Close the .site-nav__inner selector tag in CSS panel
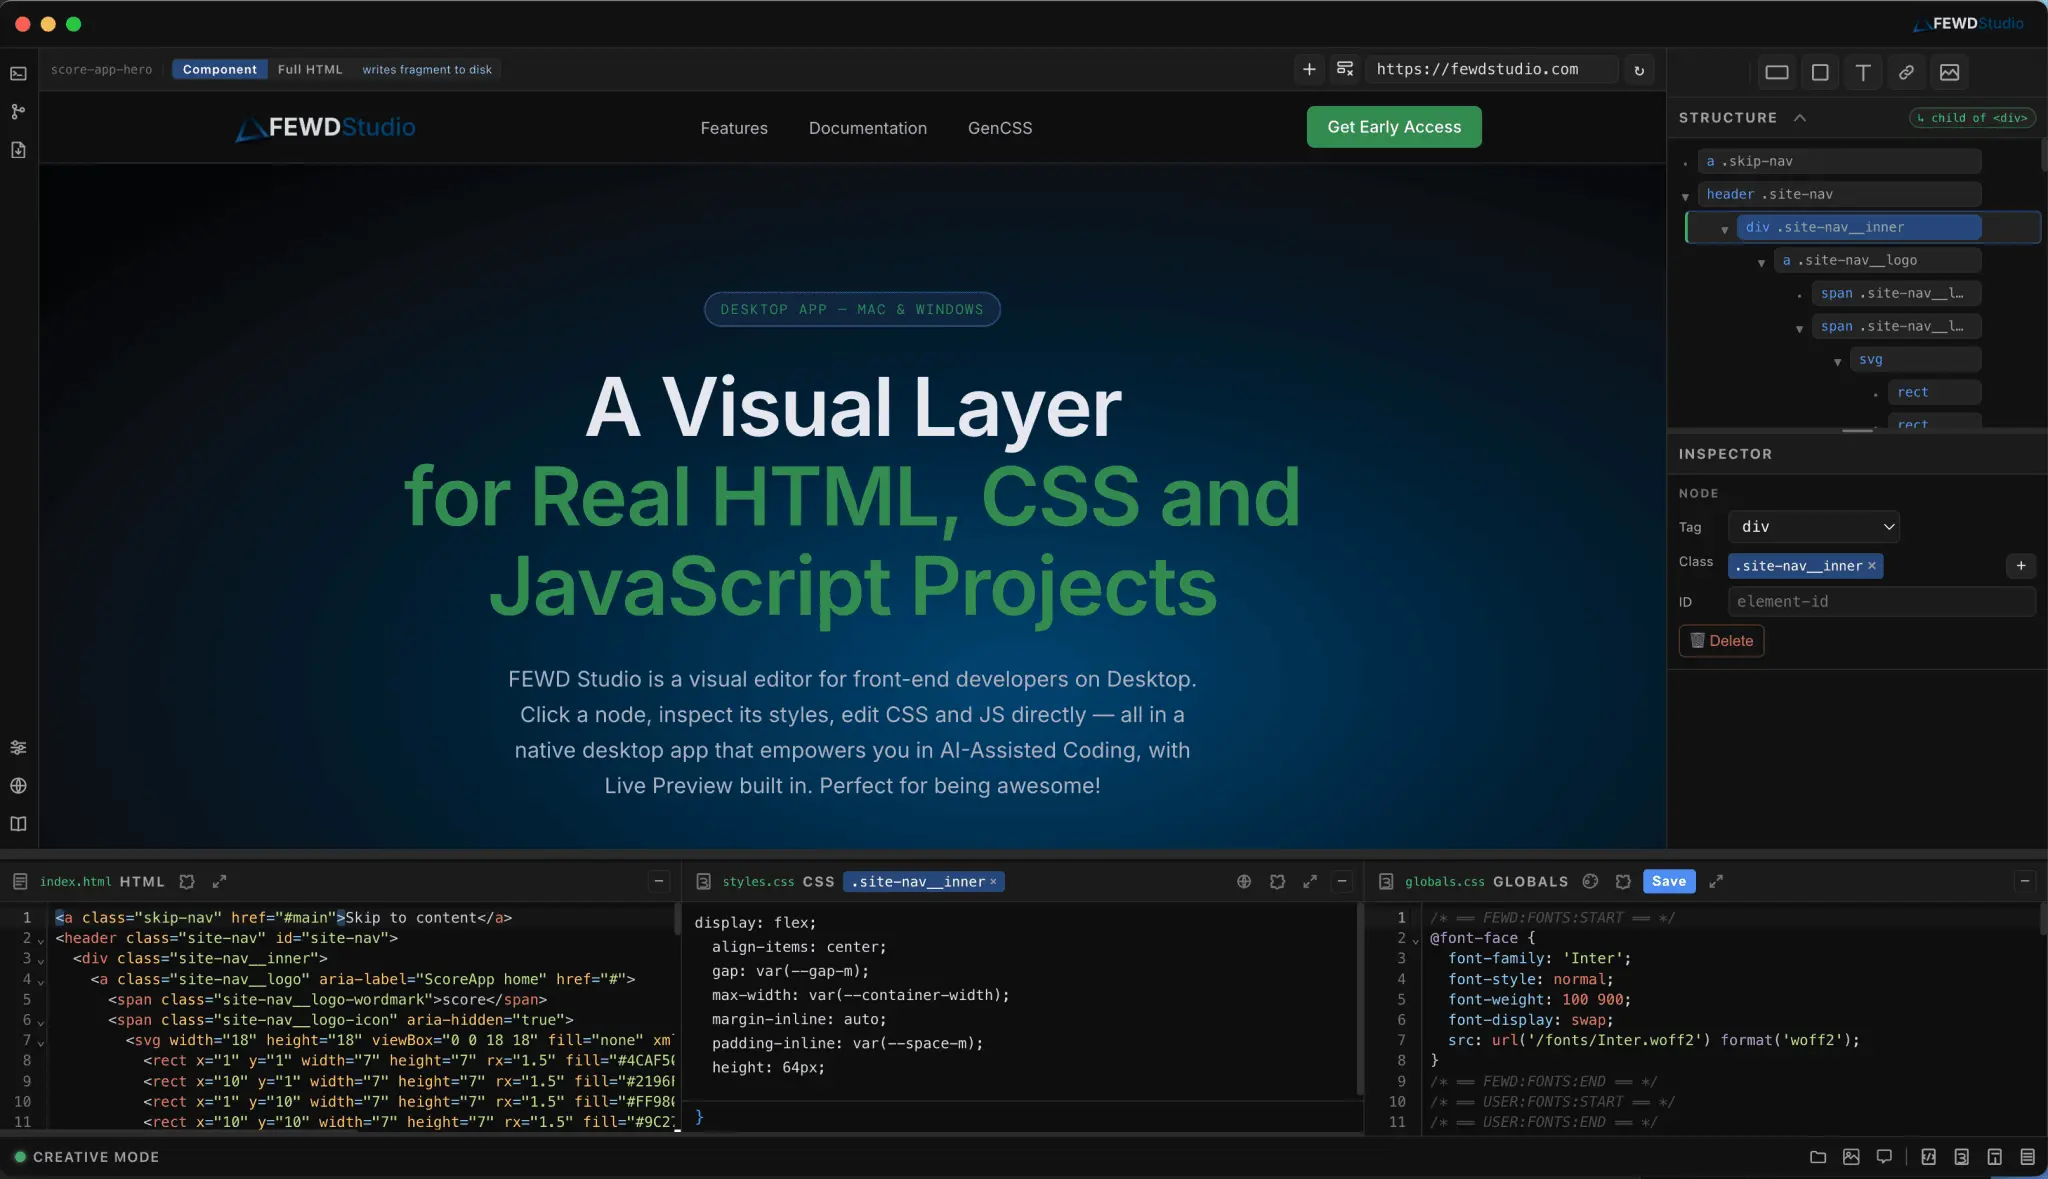This screenshot has width=2048, height=1179. pyautogui.click(x=993, y=882)
